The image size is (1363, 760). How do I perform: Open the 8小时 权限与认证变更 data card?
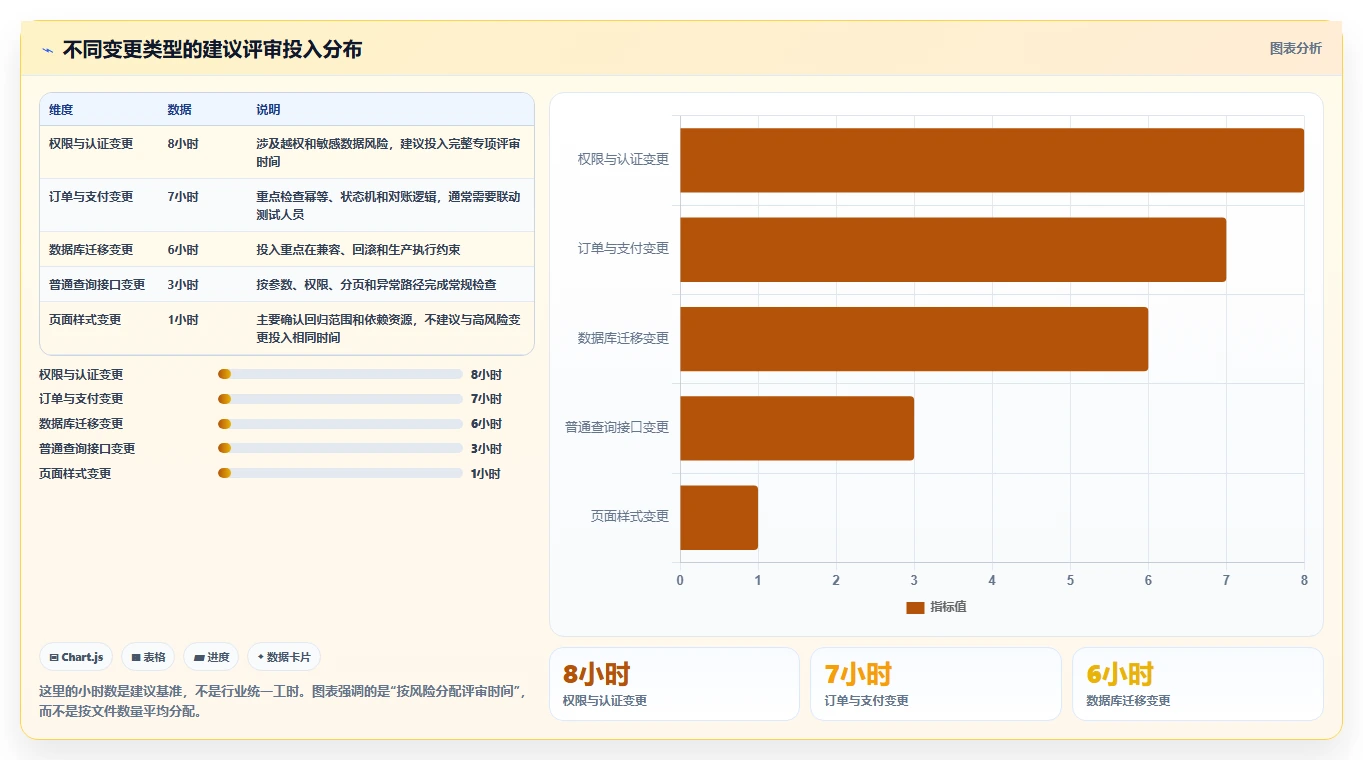(x=674, y=684)
